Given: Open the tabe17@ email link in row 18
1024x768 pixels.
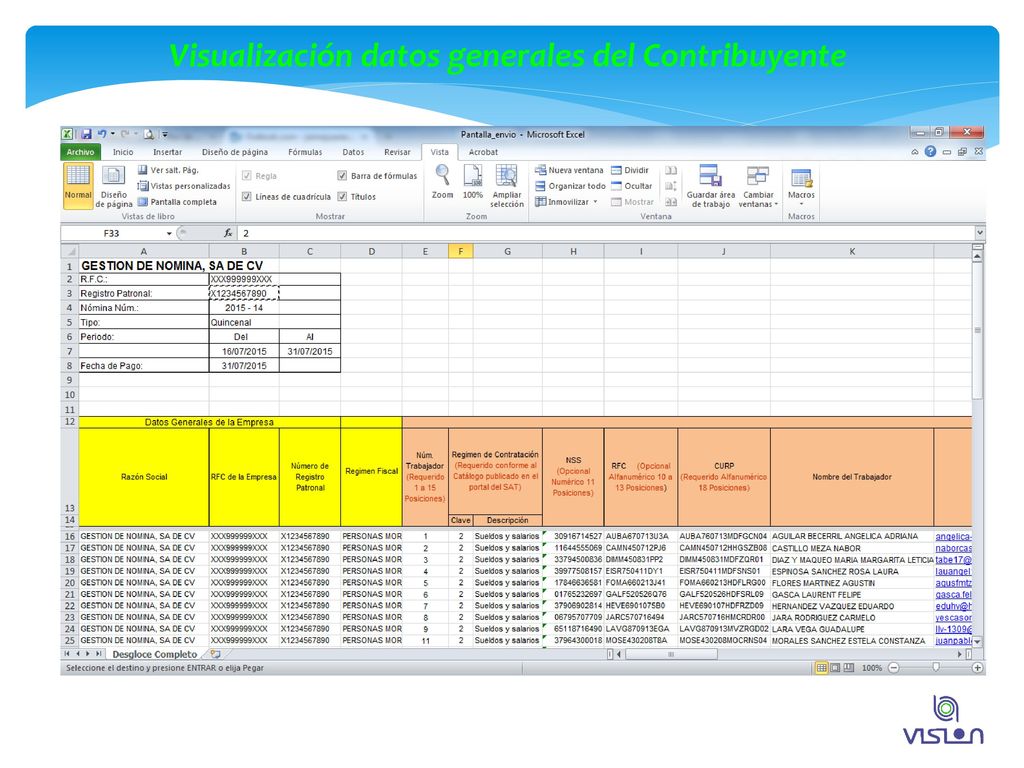Looking at the screenshot, I should (x=953, y=560).
